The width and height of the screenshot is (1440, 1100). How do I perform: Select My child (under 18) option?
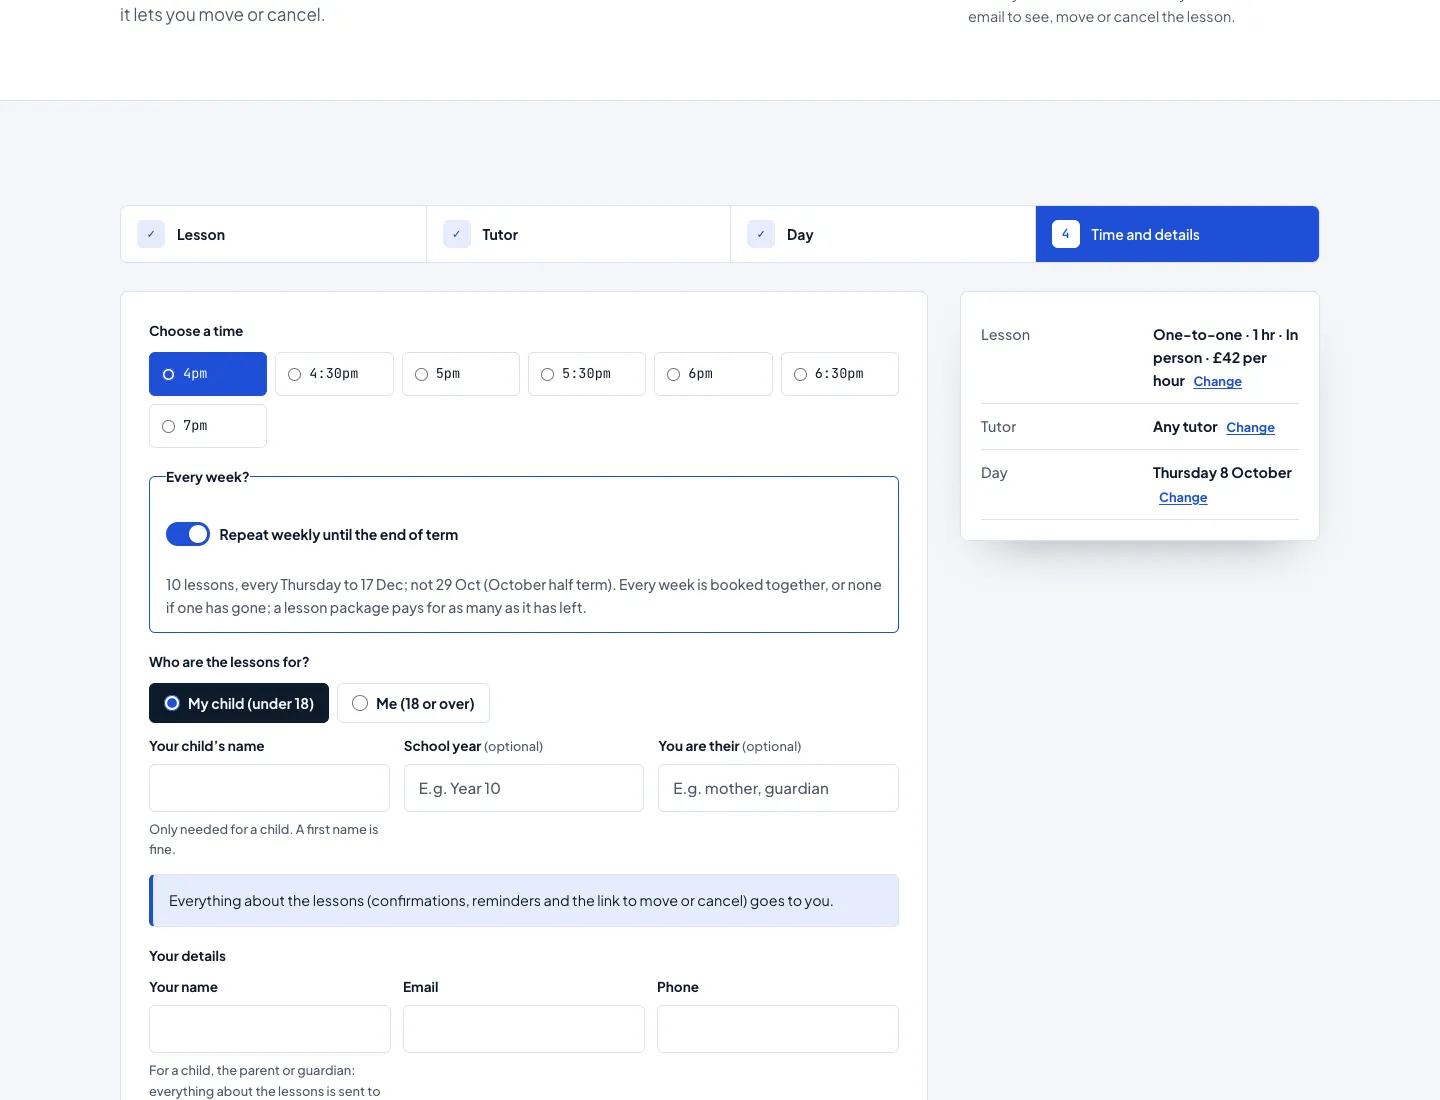[x=239, y=703]
